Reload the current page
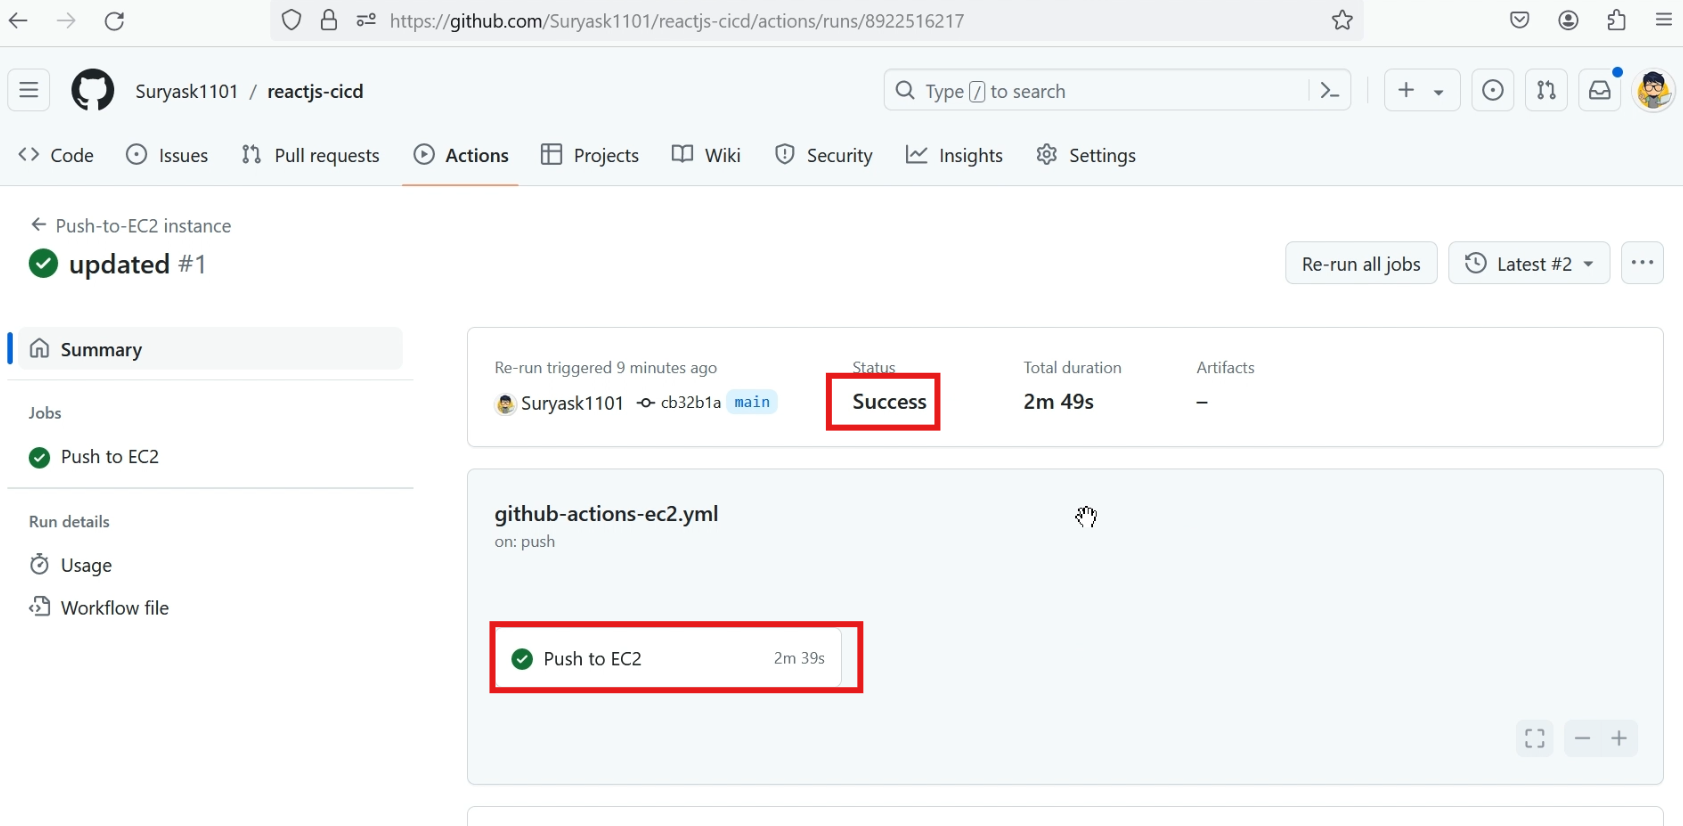The image size is (1683, 826). (114, 20)
